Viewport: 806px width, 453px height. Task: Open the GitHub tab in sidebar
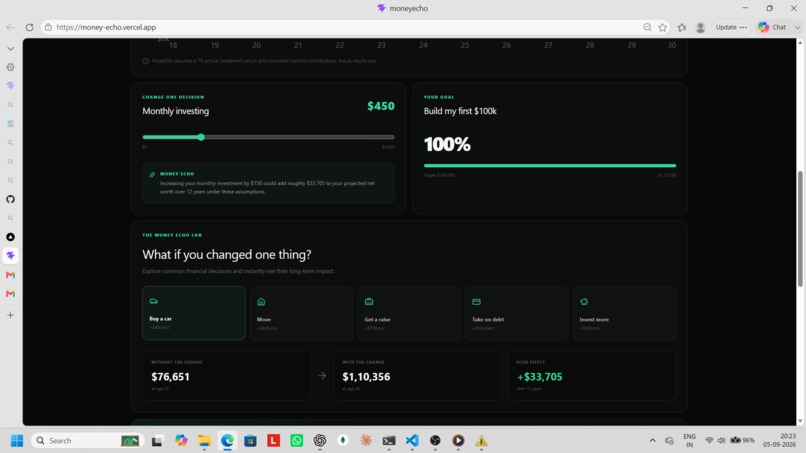point(10,199)
